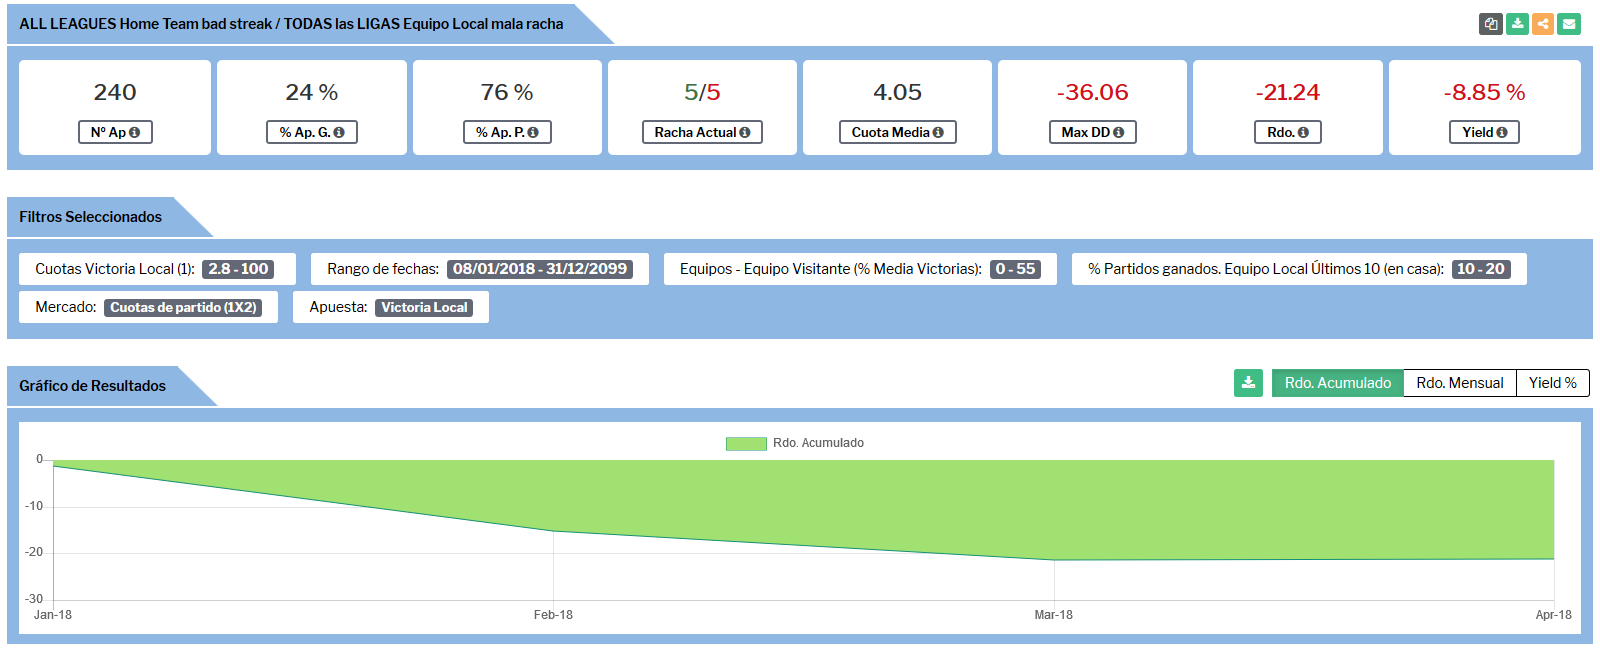The height and width of the screenshot is (655, 1600).
Task: Click the Gráfico de Resultados section header
Action: point(92,386)
